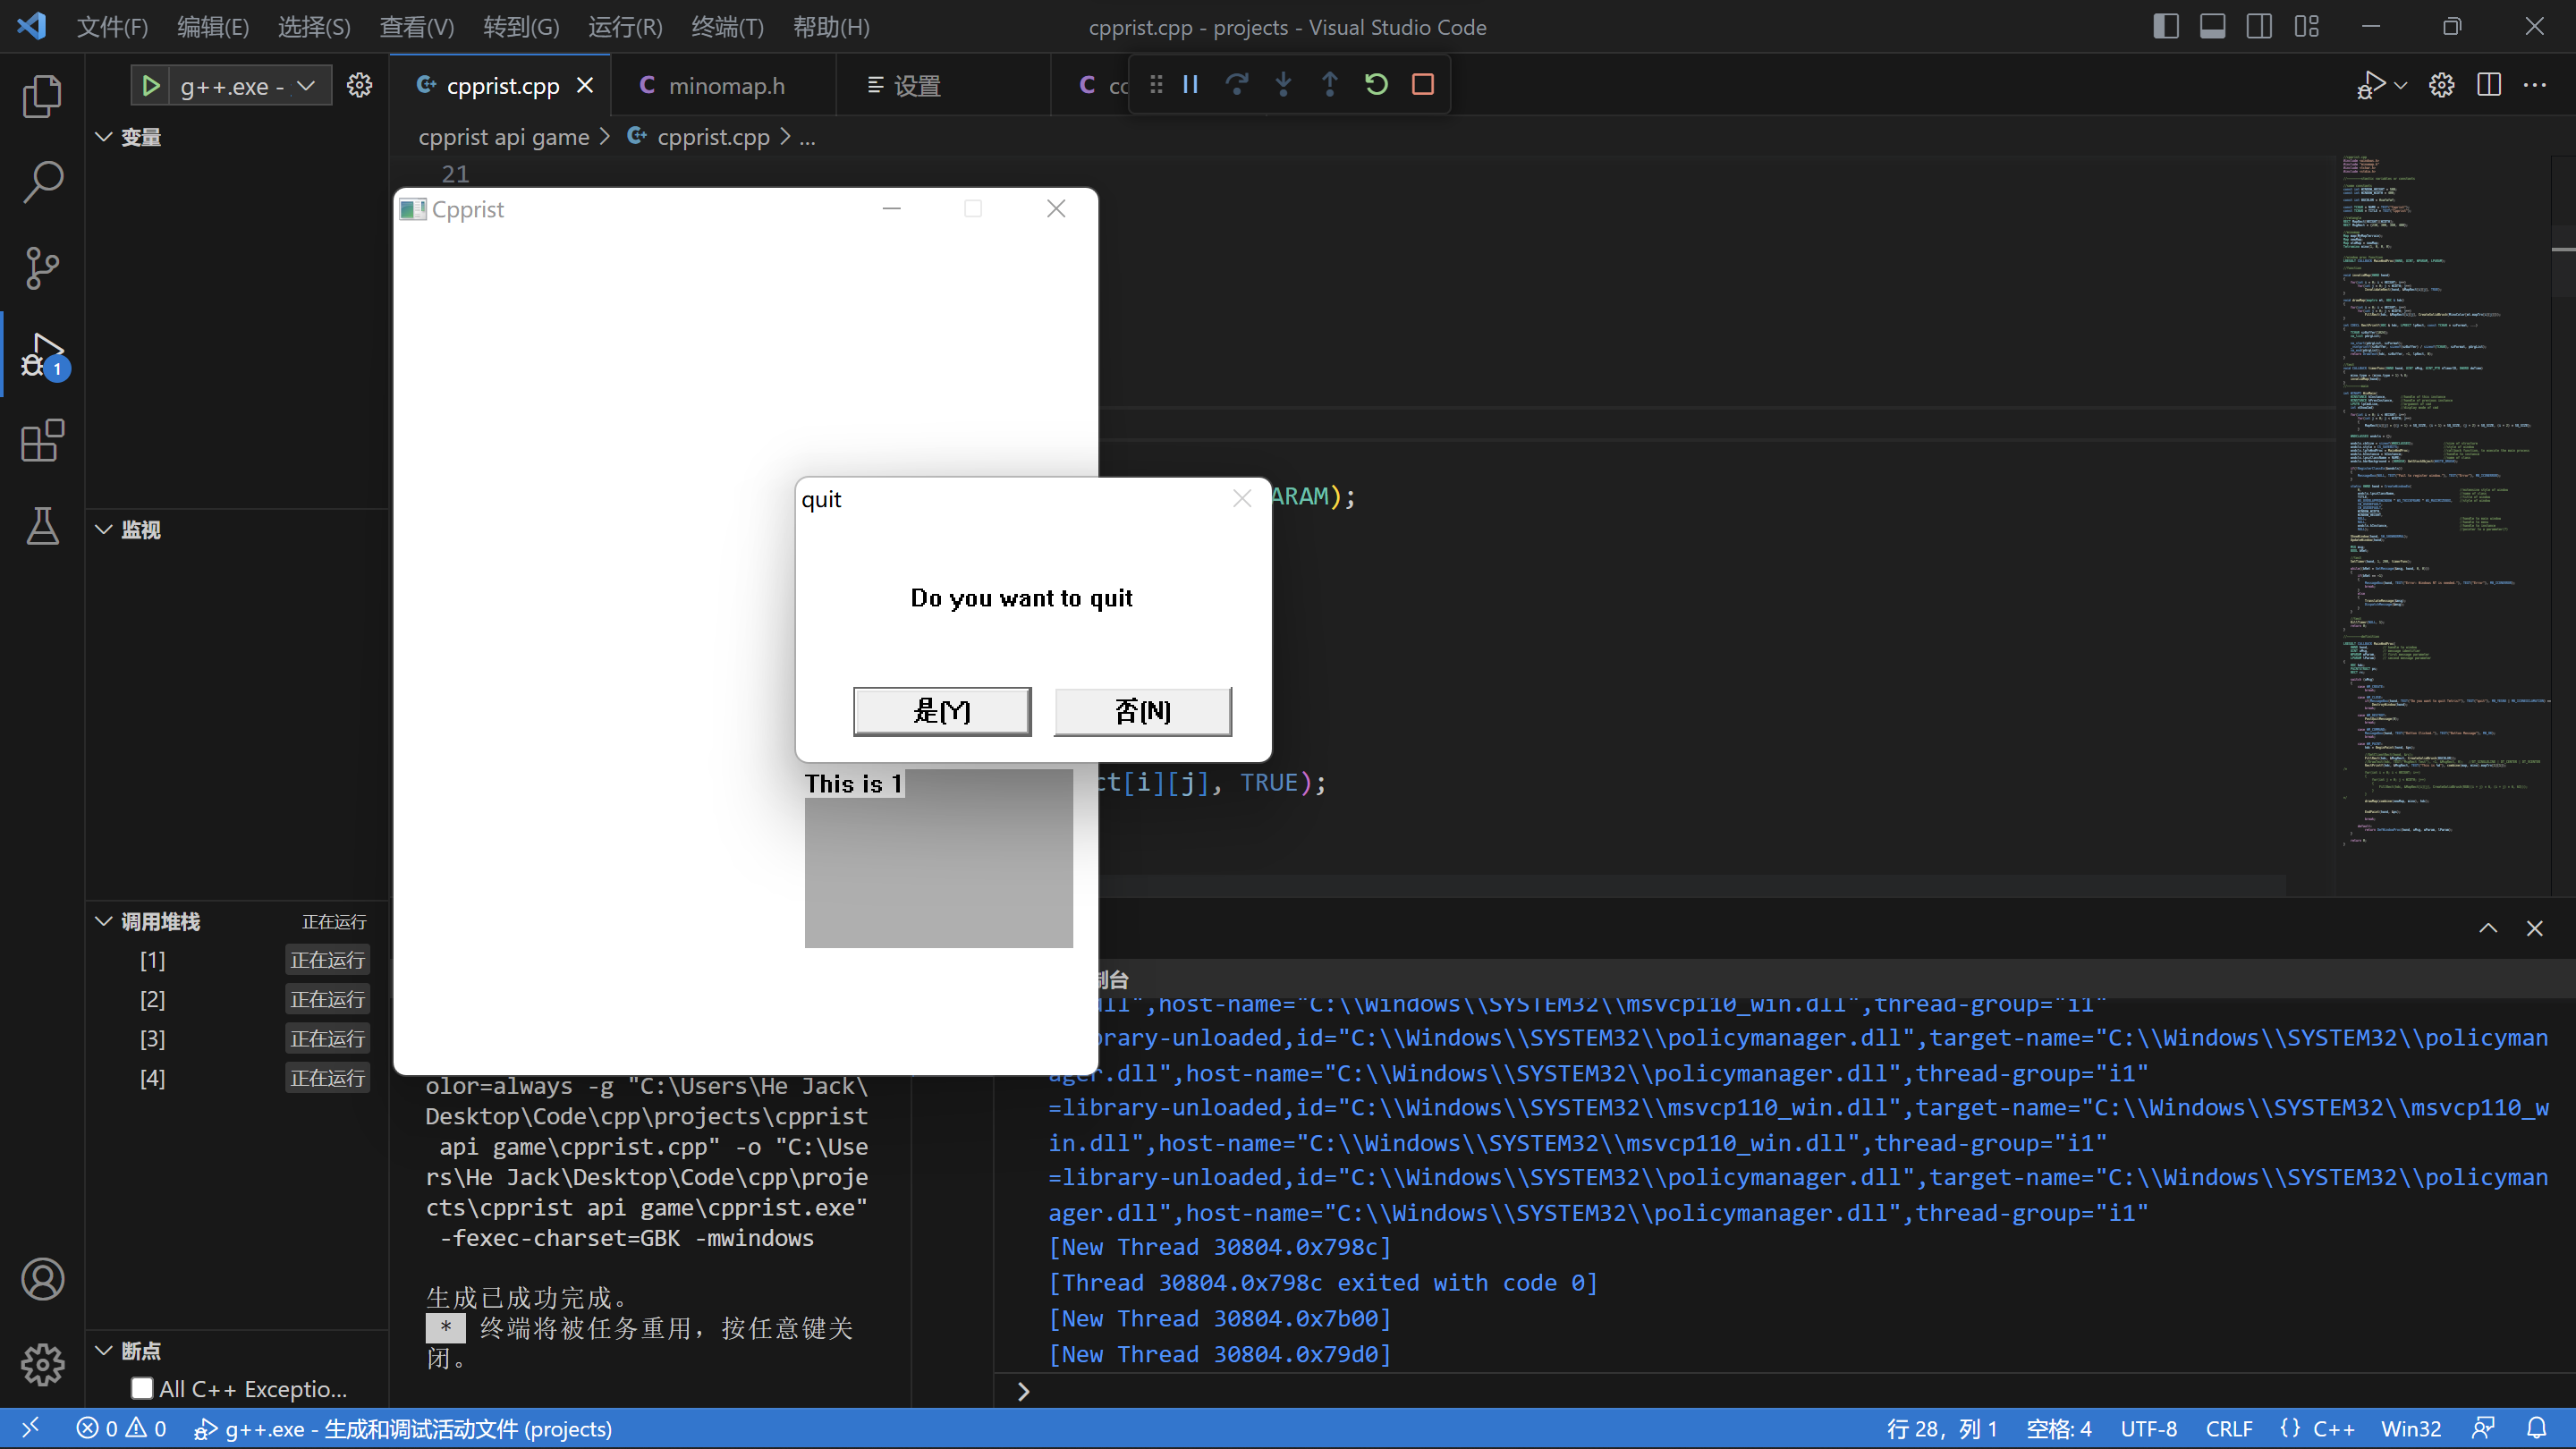Open the Testing flask view
2576x1449 pixels.
tap(42, 526)
